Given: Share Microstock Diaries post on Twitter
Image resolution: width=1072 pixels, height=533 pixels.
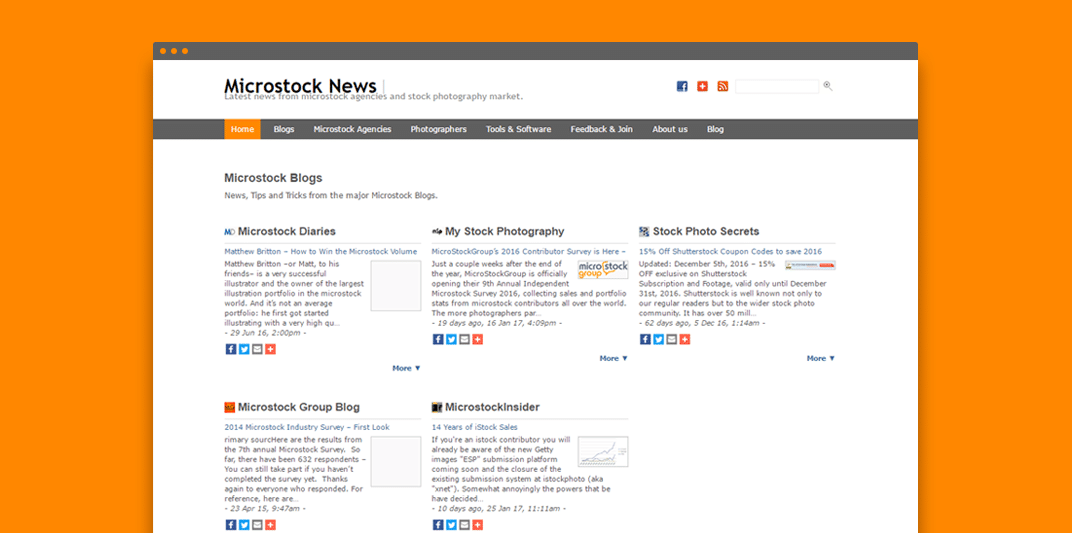Looking at the screenshot, I should point(244,349).
